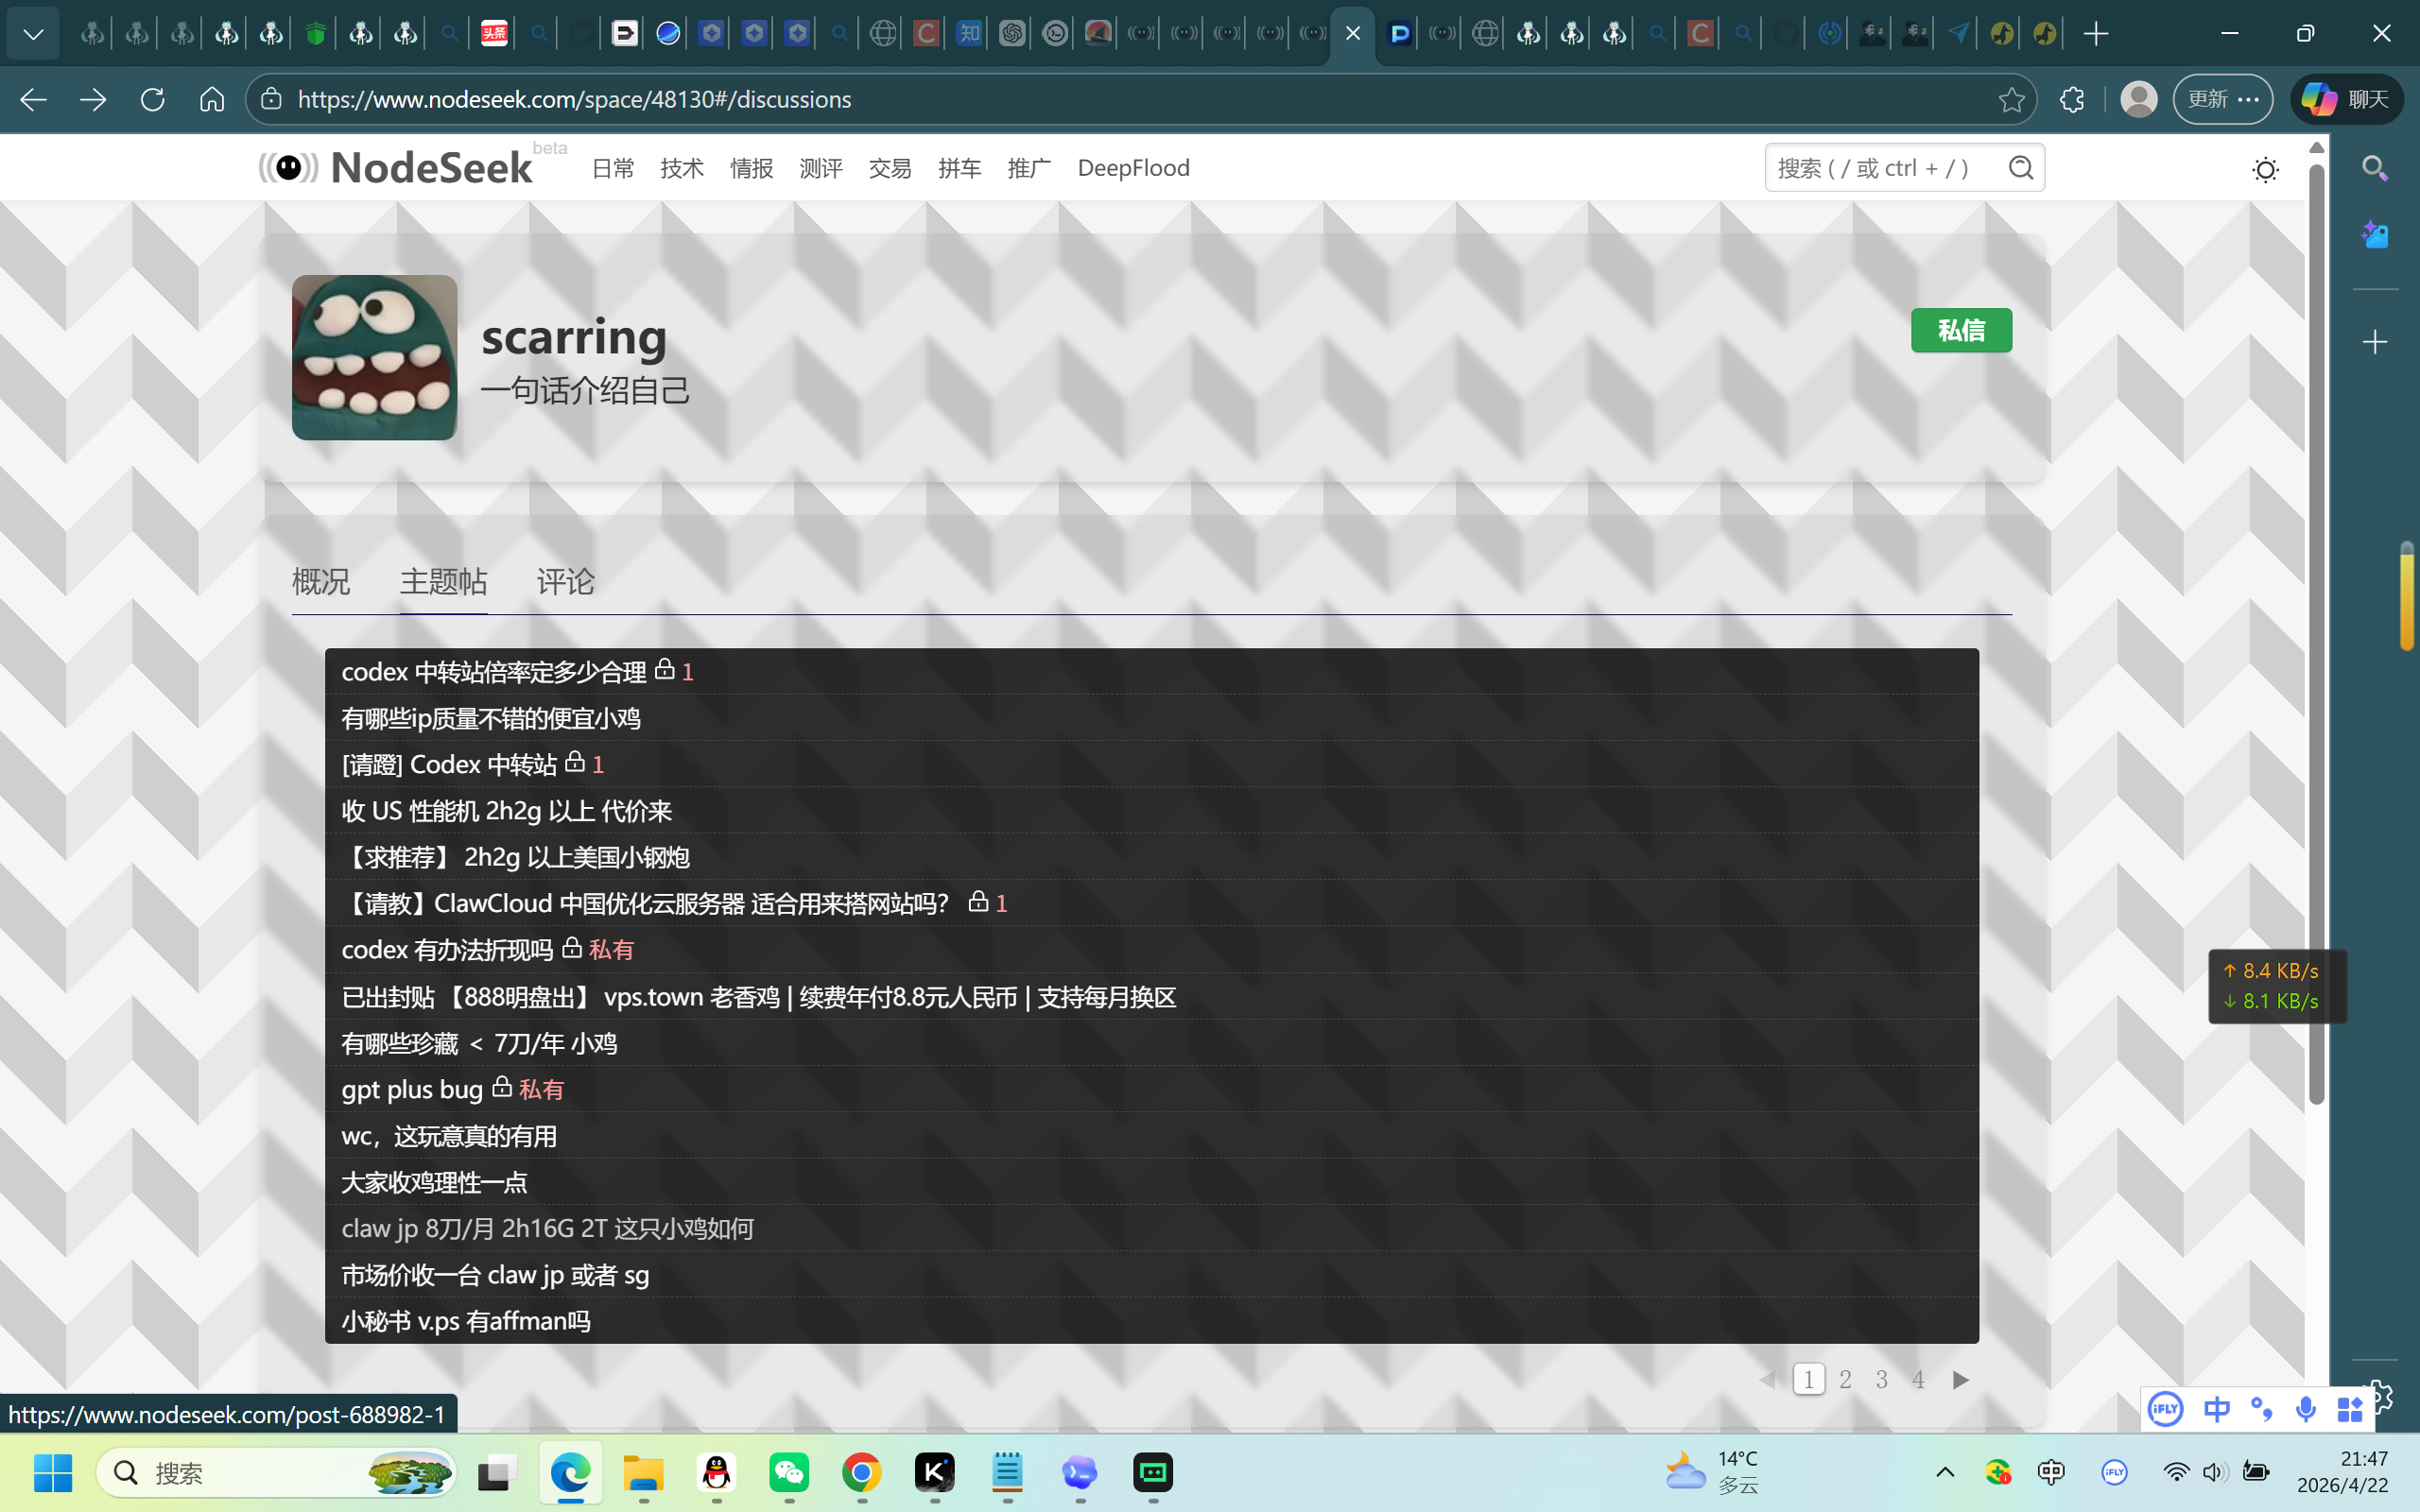This screenshot has height=1512, width=2420.
Task: Open the 日常 navigation menu
Action: click(x=613, y=168)
